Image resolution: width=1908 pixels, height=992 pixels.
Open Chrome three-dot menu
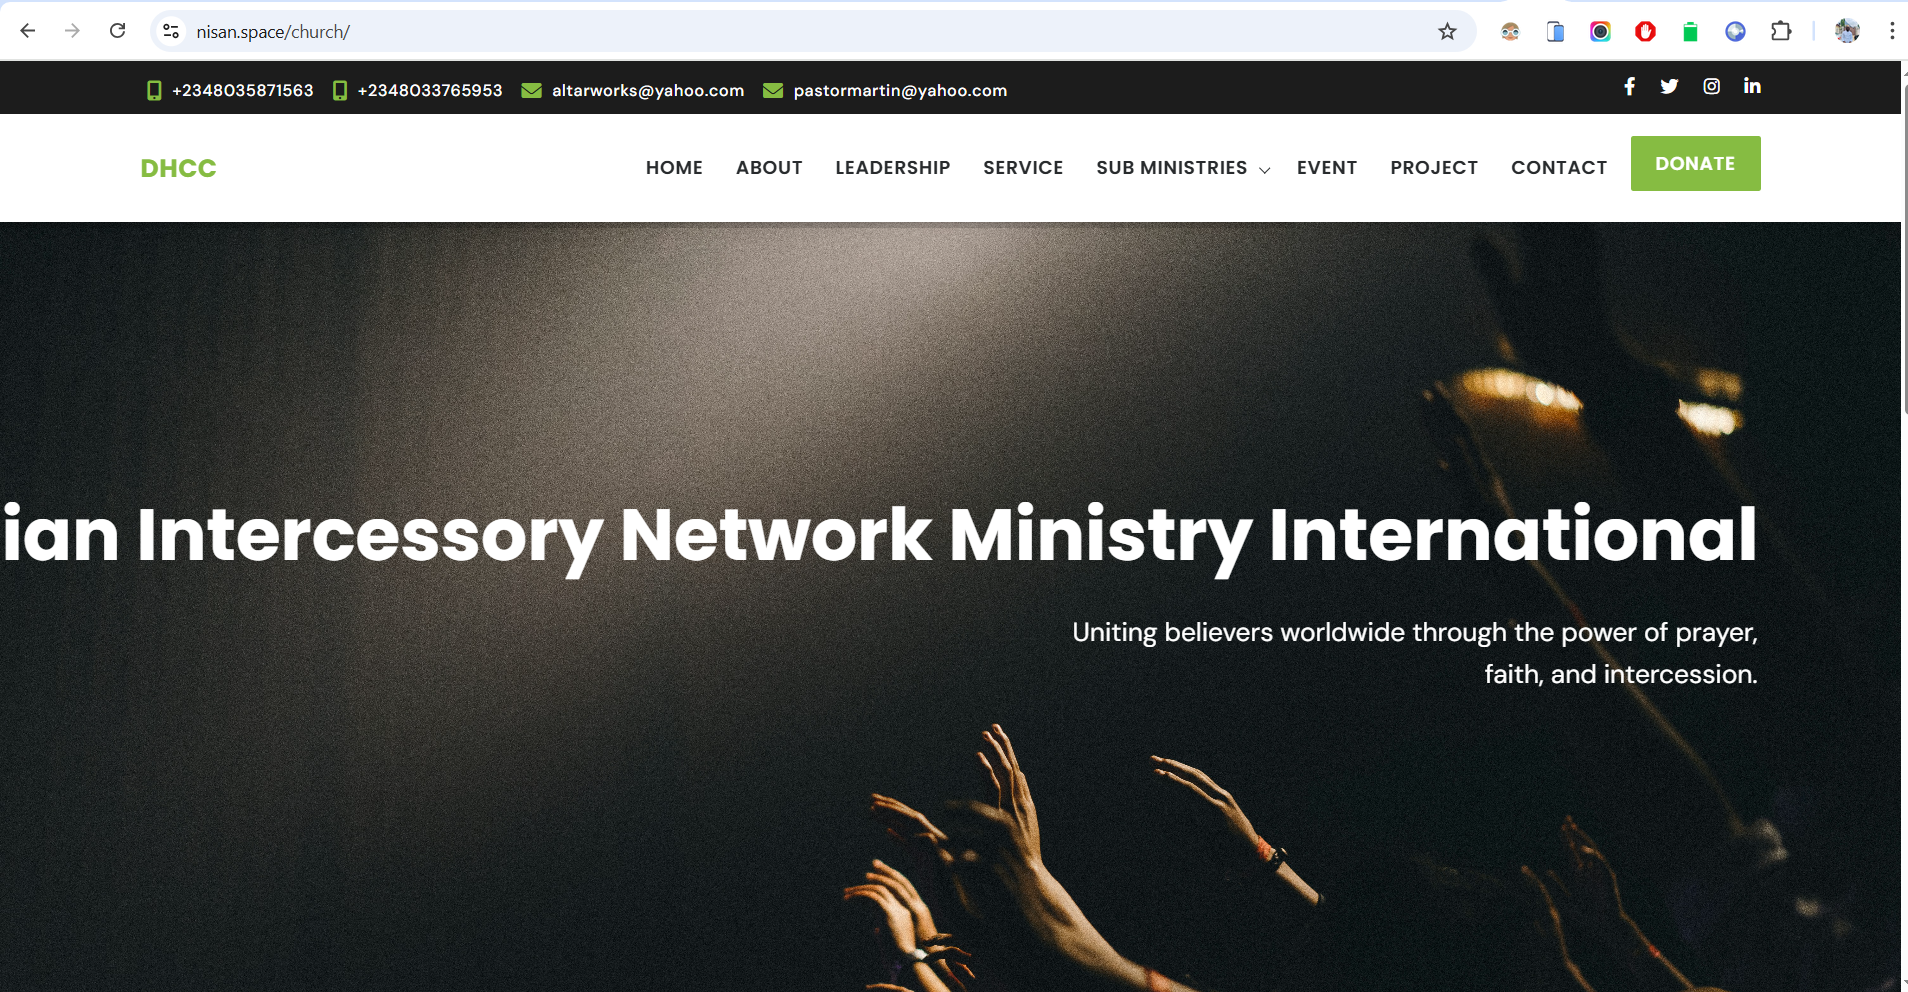1891,32
